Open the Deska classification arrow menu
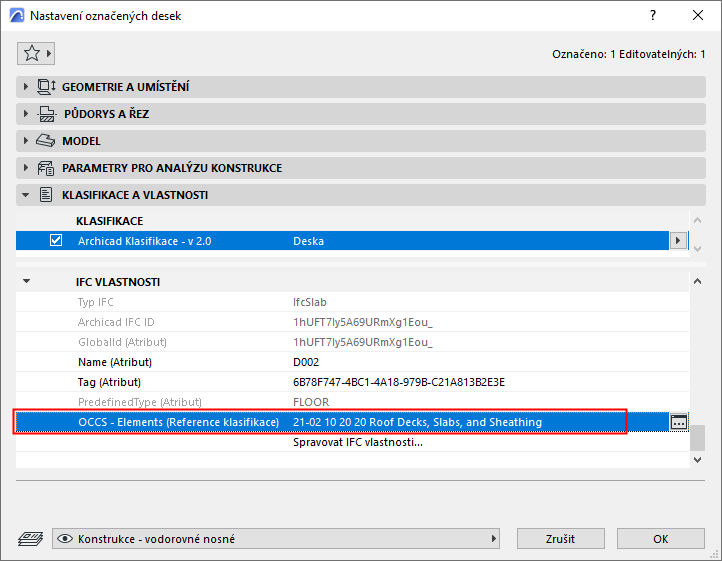The height and width of the screenshot is (561, 722). click(x=678, y=240)
